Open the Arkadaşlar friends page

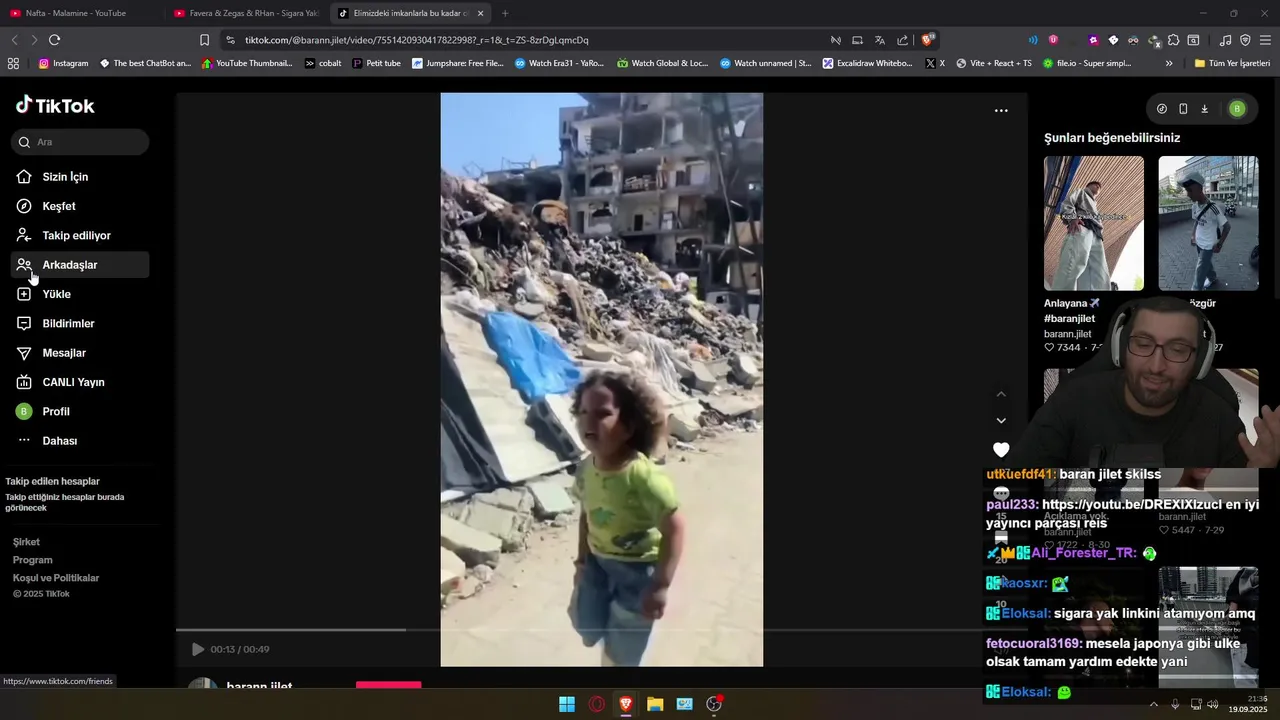coord(80,265)
